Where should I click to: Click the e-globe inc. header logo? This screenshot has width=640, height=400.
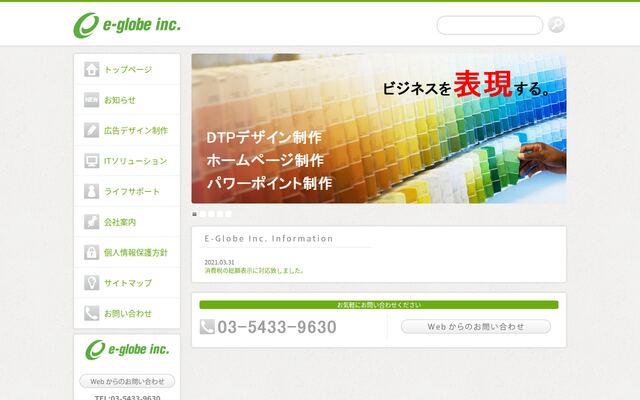tap(127, 25)
